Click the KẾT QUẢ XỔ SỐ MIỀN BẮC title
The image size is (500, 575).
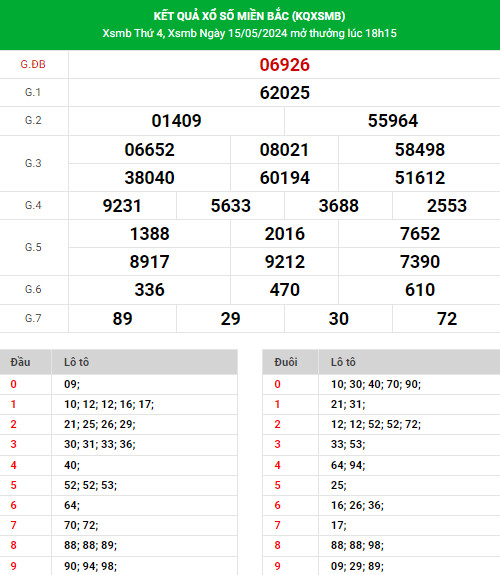point(249,16)
